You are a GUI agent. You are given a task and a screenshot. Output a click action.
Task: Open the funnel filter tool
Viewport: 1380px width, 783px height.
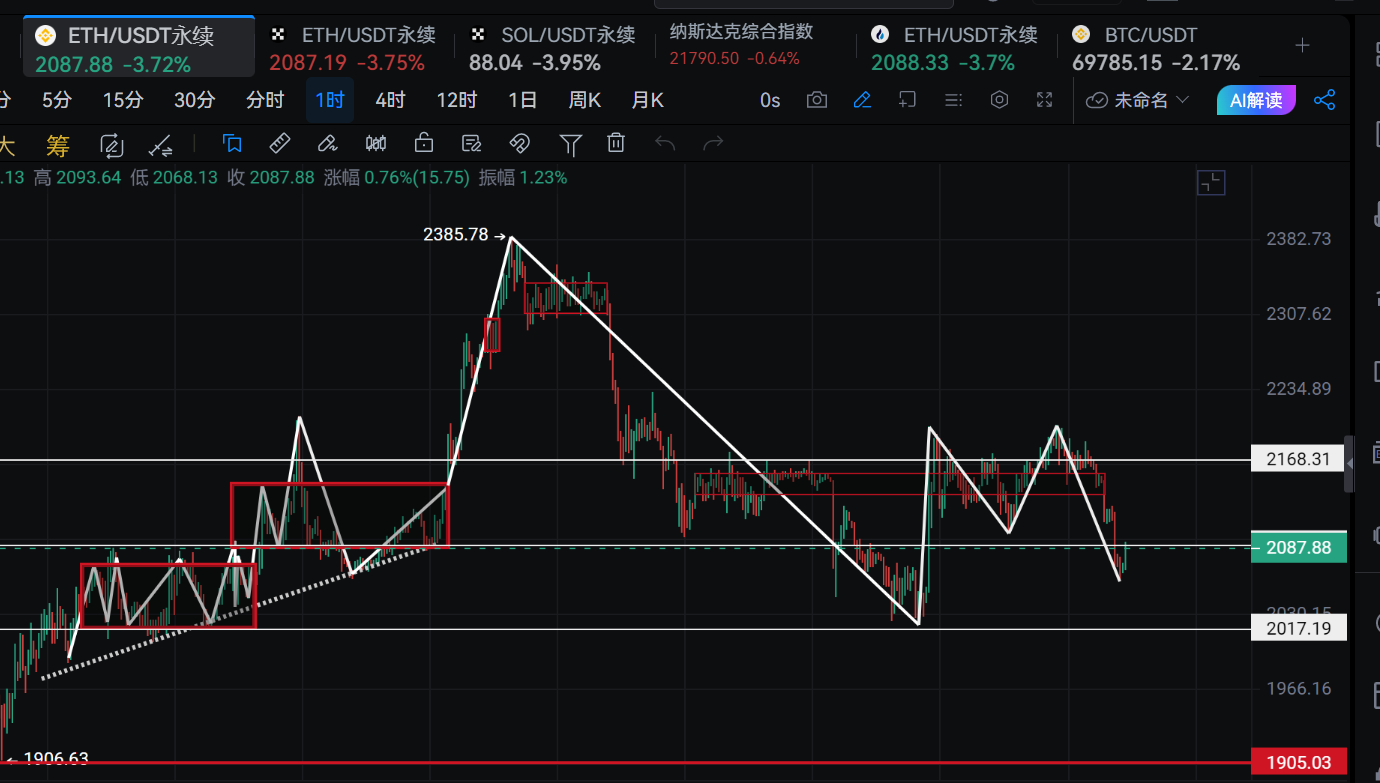click(570, 144)
